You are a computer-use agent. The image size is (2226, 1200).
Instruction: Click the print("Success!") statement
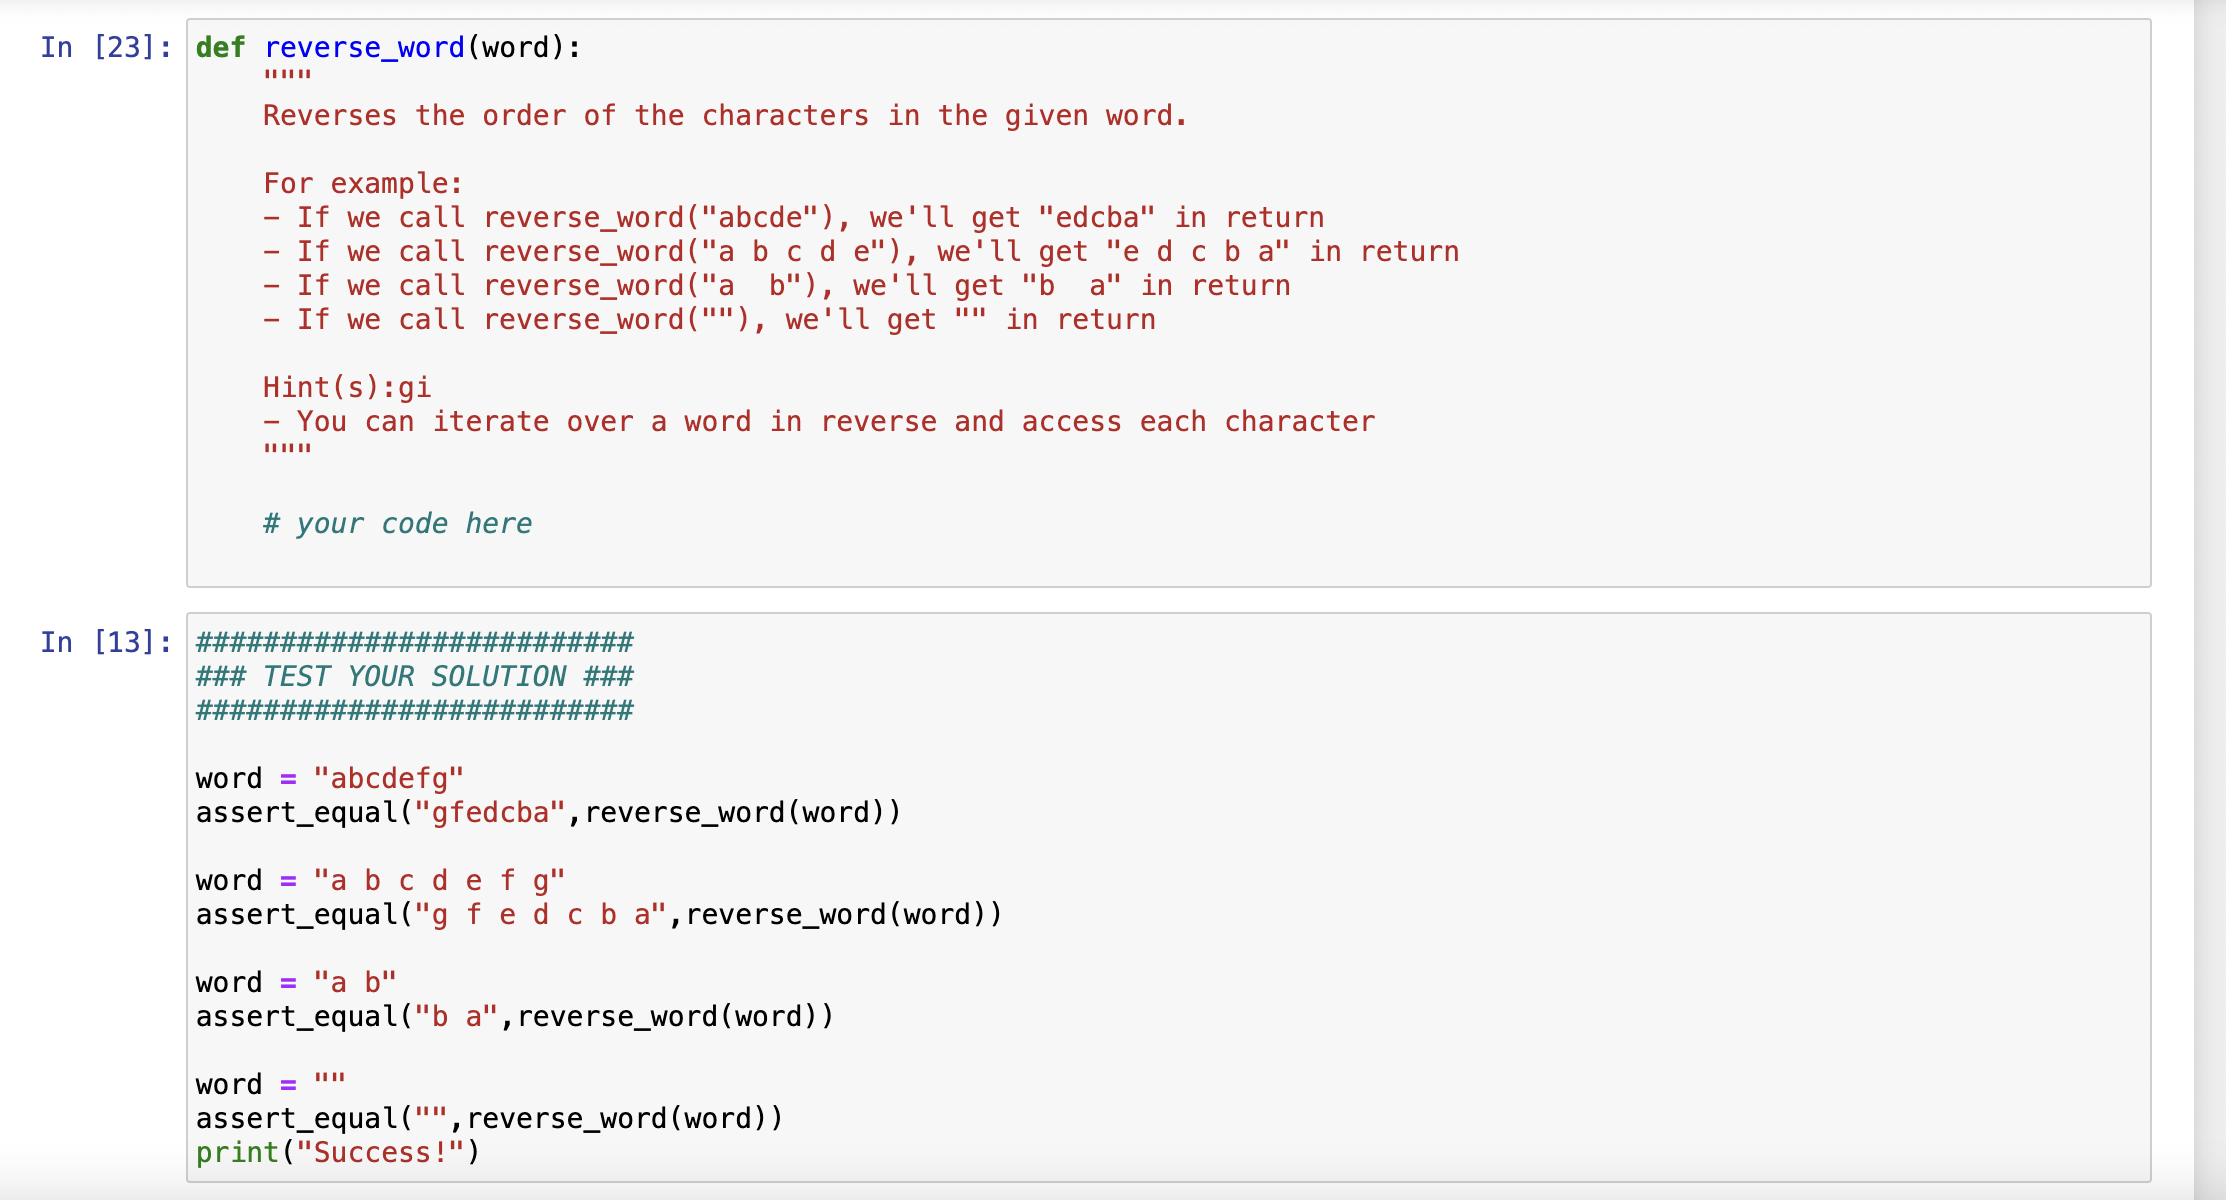pyautogui.click(x=337, y=1151)
